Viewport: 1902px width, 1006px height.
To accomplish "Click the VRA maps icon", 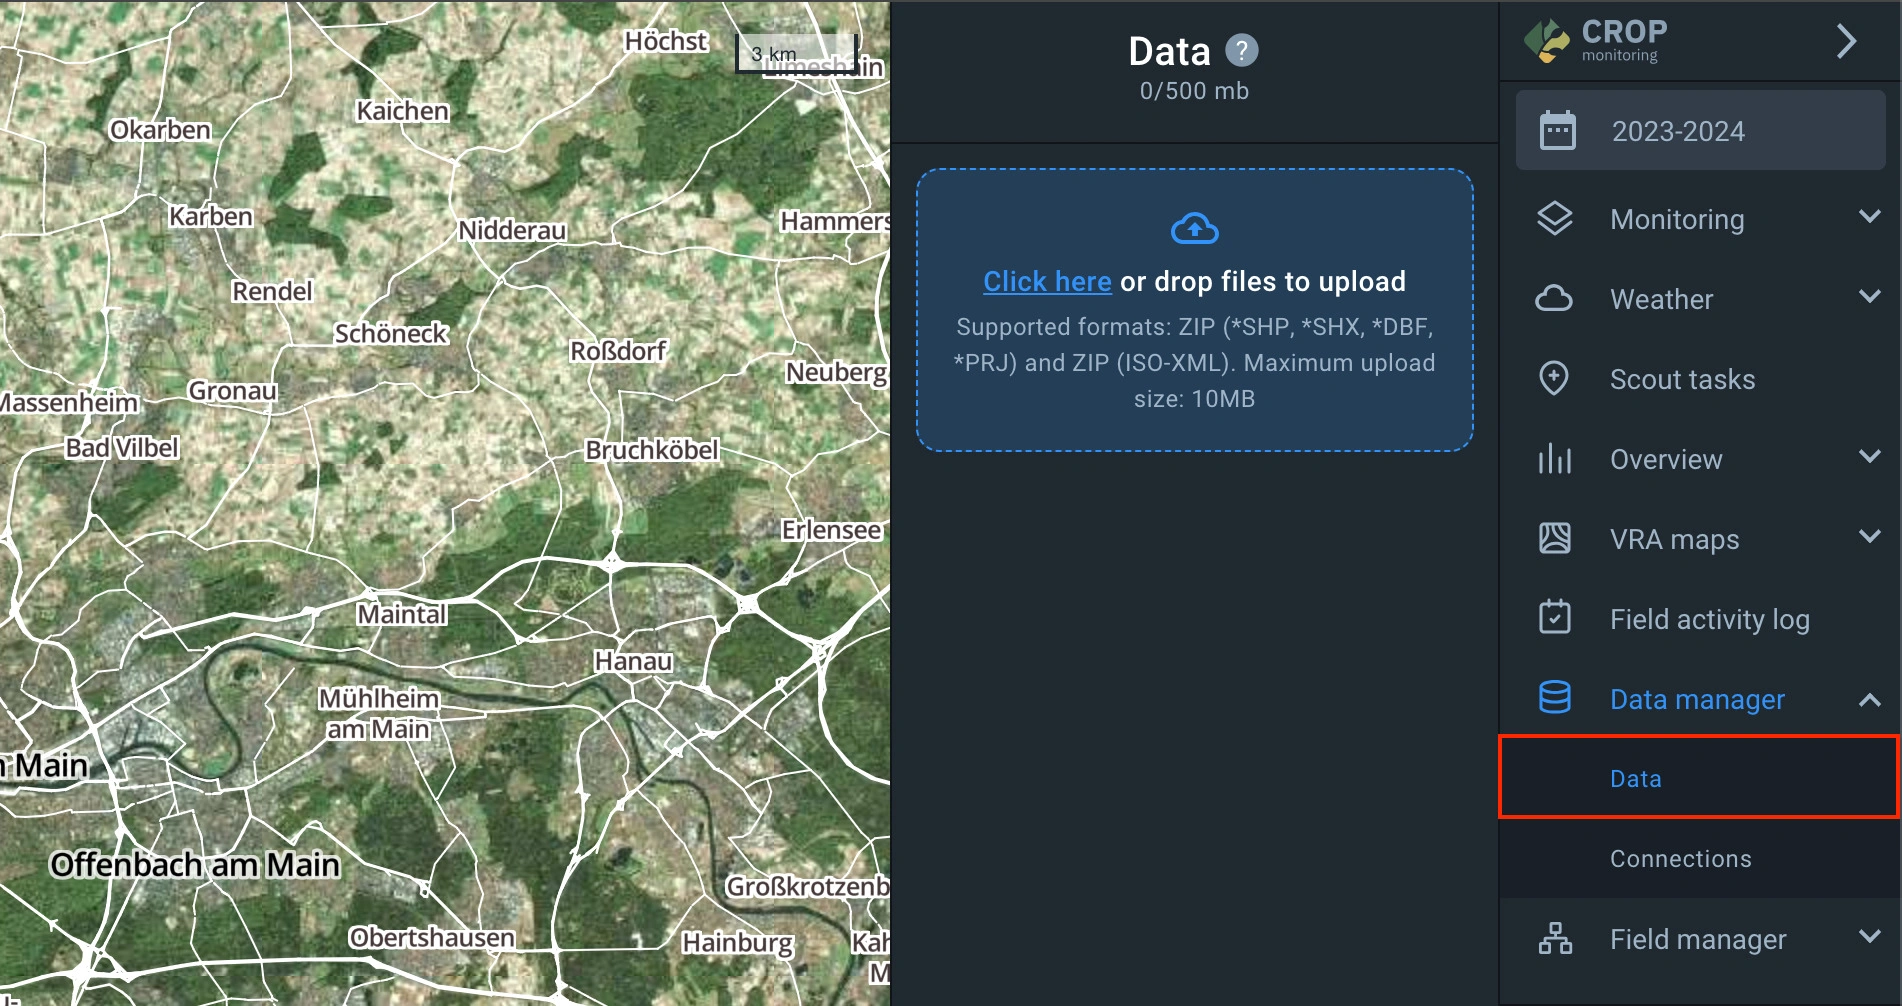I will (1554, 539).
